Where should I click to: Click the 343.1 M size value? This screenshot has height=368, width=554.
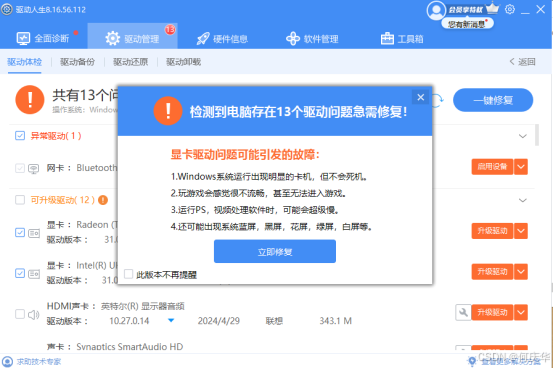(335, 321)
